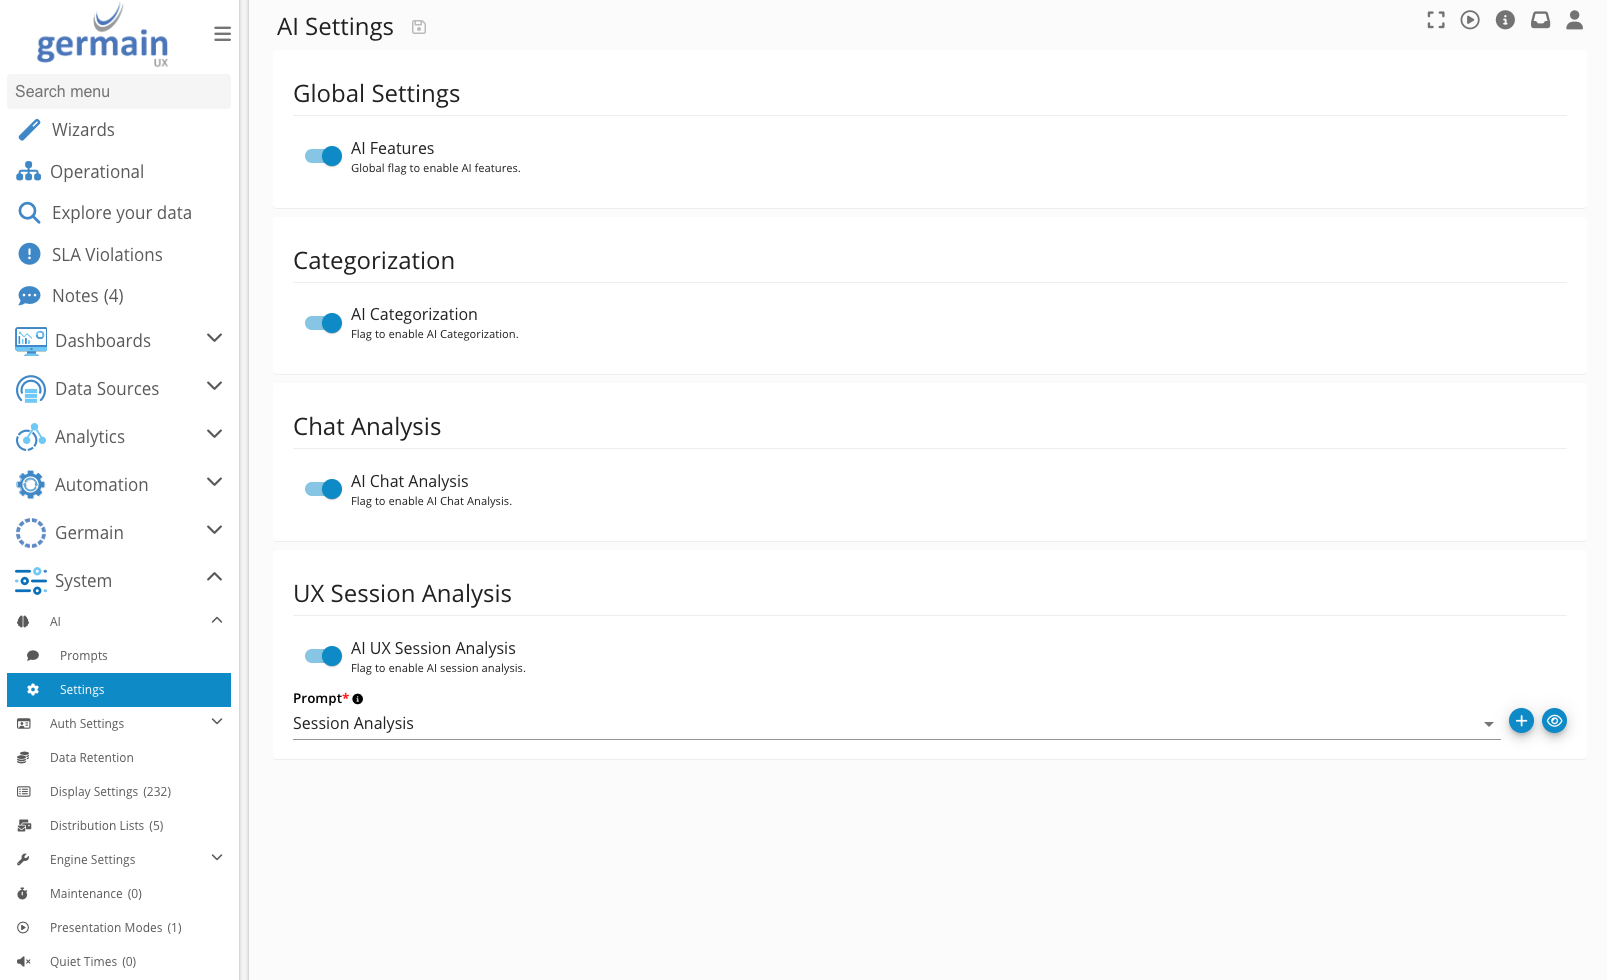Screen dimensions: 1607x980
Task: Open the inbox tray icon in top bar
Action: pyautogui.click(x=1540, y=20)
